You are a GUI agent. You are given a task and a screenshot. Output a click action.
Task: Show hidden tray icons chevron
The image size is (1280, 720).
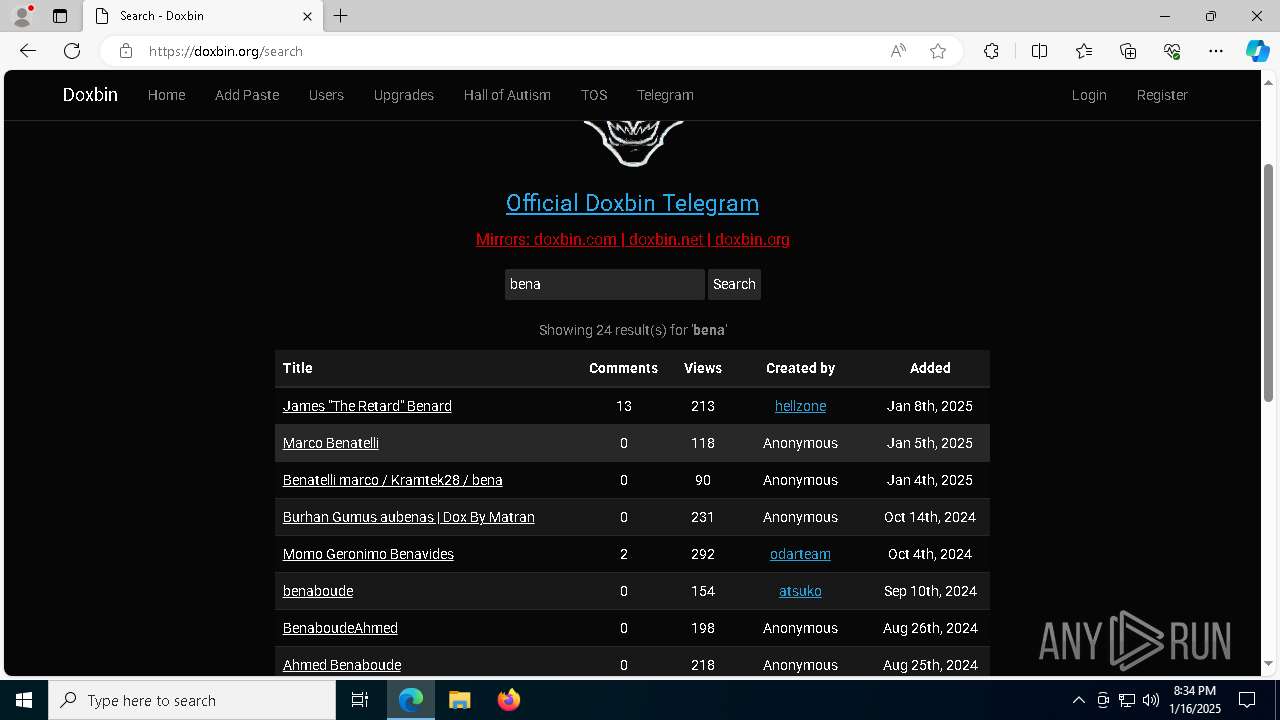1078,700
